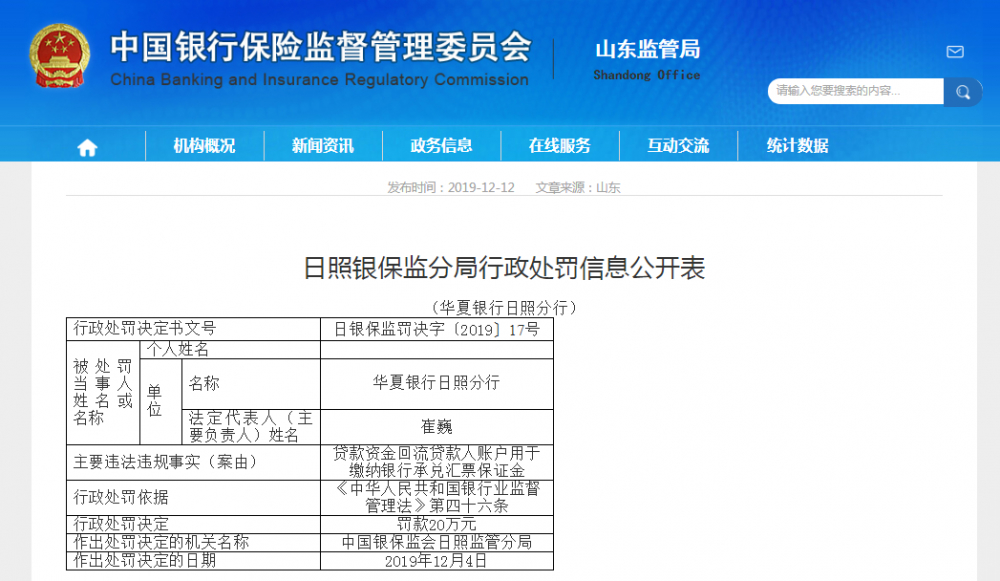This screenshot has height=581, width=1000.
Task: Open the mail envelope icon
Action: click(x=955, y=52)
